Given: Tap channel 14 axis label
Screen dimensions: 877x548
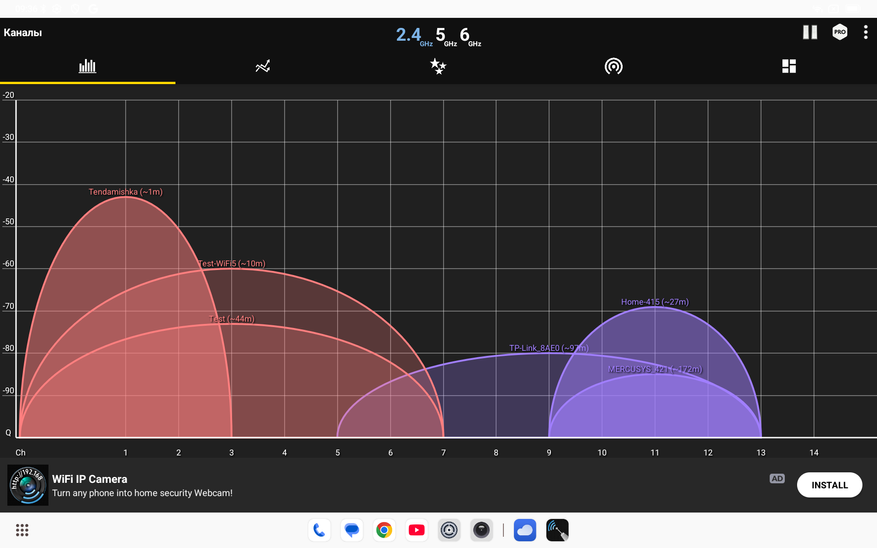Looking at the screenshot, I should click(x=814, y=452).
